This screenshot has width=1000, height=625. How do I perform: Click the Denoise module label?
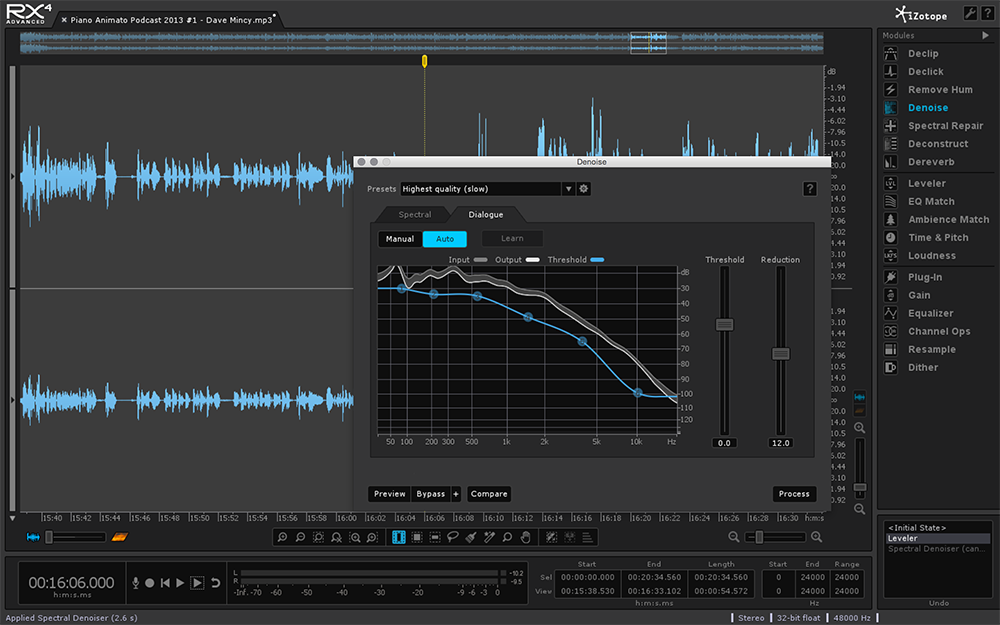coord(928,108)
